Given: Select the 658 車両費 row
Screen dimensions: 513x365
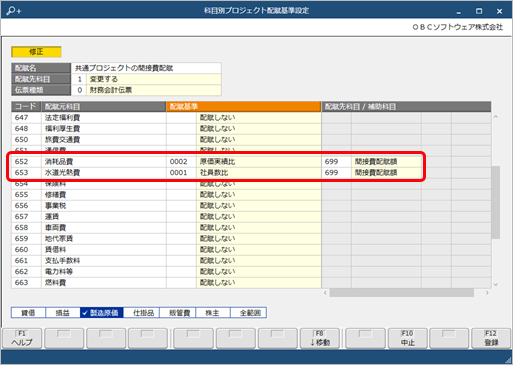Looking at the screenshot, I should (251, 228).
